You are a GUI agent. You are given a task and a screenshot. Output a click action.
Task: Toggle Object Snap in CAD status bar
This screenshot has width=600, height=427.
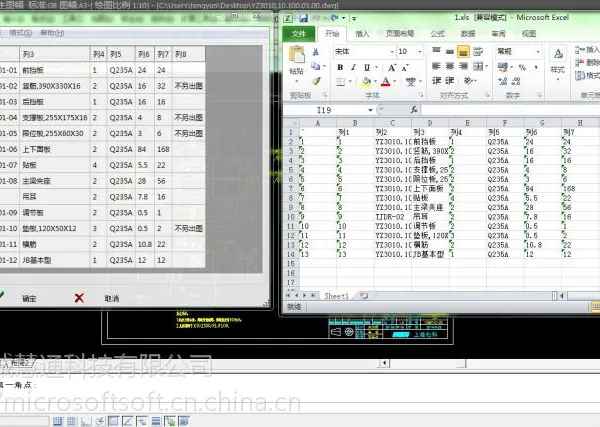click(114, 421)
